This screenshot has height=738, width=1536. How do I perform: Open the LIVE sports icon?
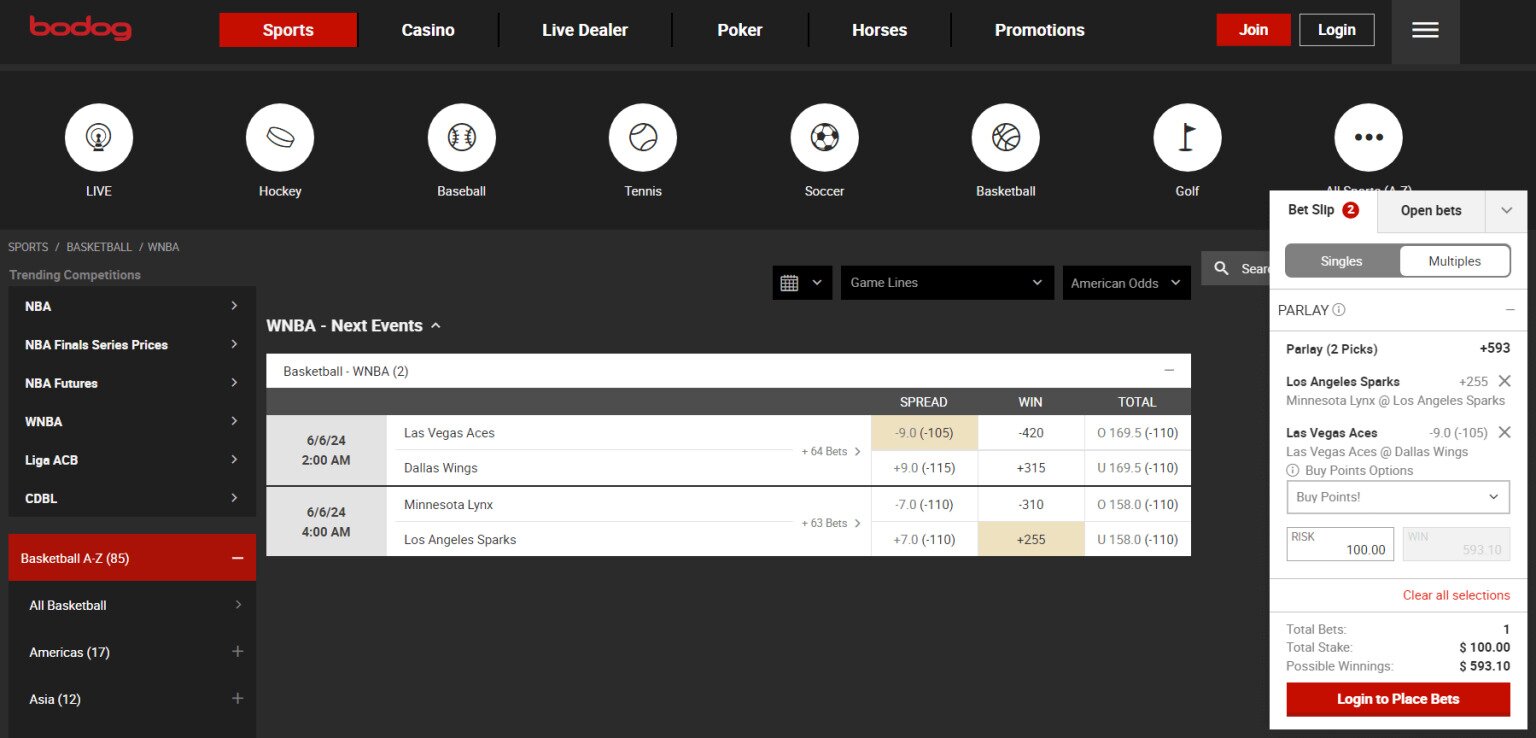(x=98, y=138)
